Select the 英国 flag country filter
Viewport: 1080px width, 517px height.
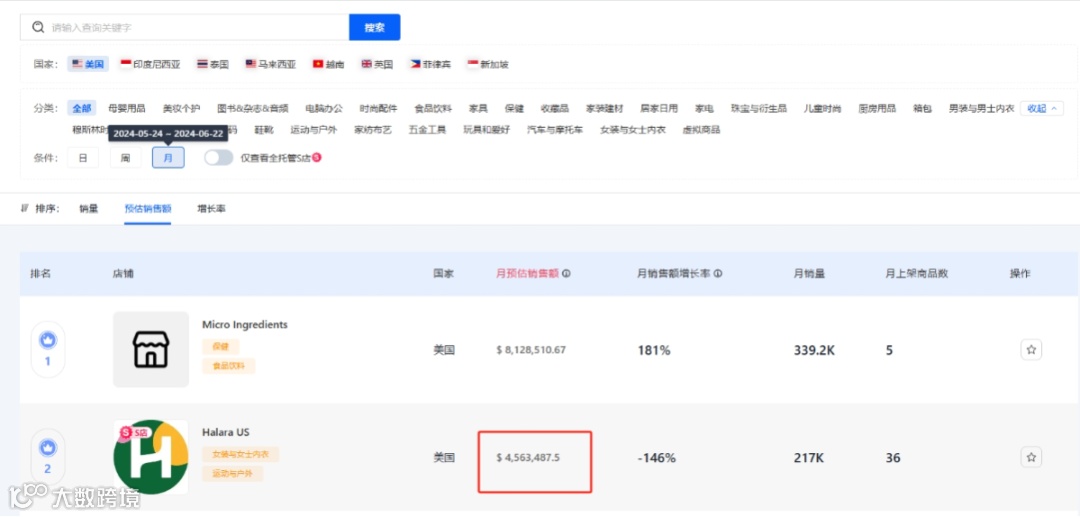pyautogui.click(x=377, y=64)
